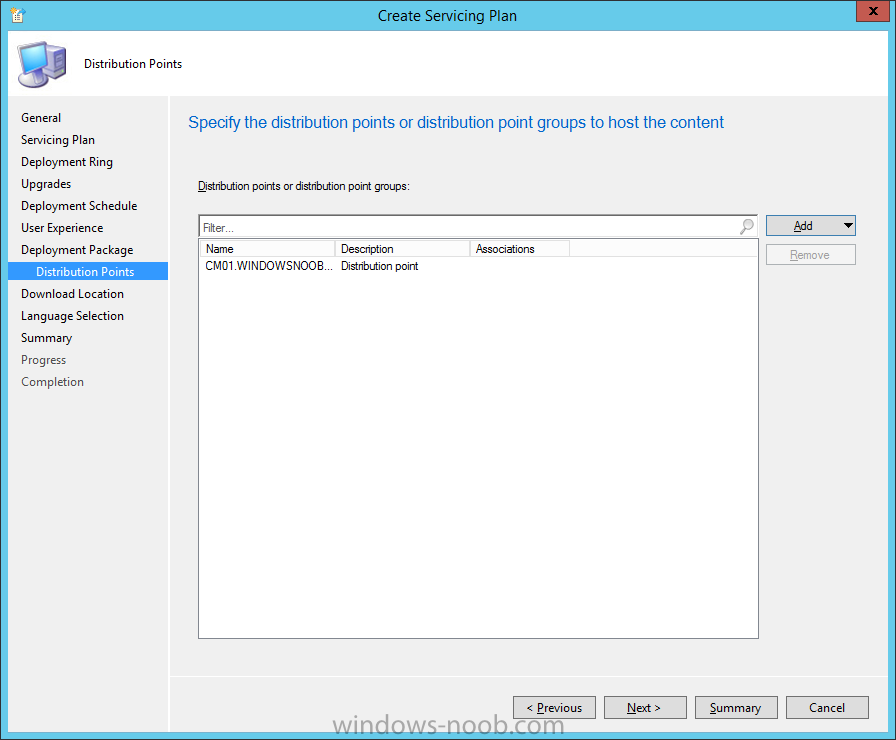This screenshot has width=896, height=740.
Task: Click the wizard icon in title bar
Action: 17,15
